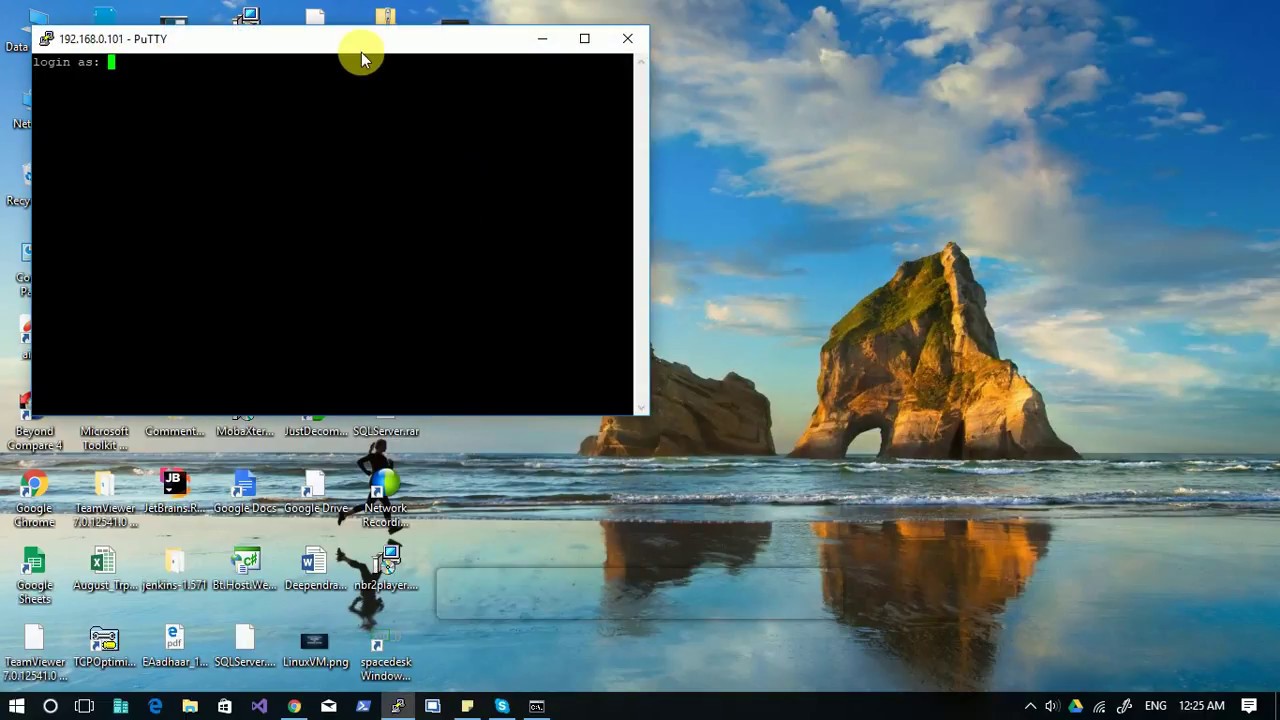The image size is (1280, 720).
Task: Click the JustDecom... icon label
Action: tap(315, 432)
